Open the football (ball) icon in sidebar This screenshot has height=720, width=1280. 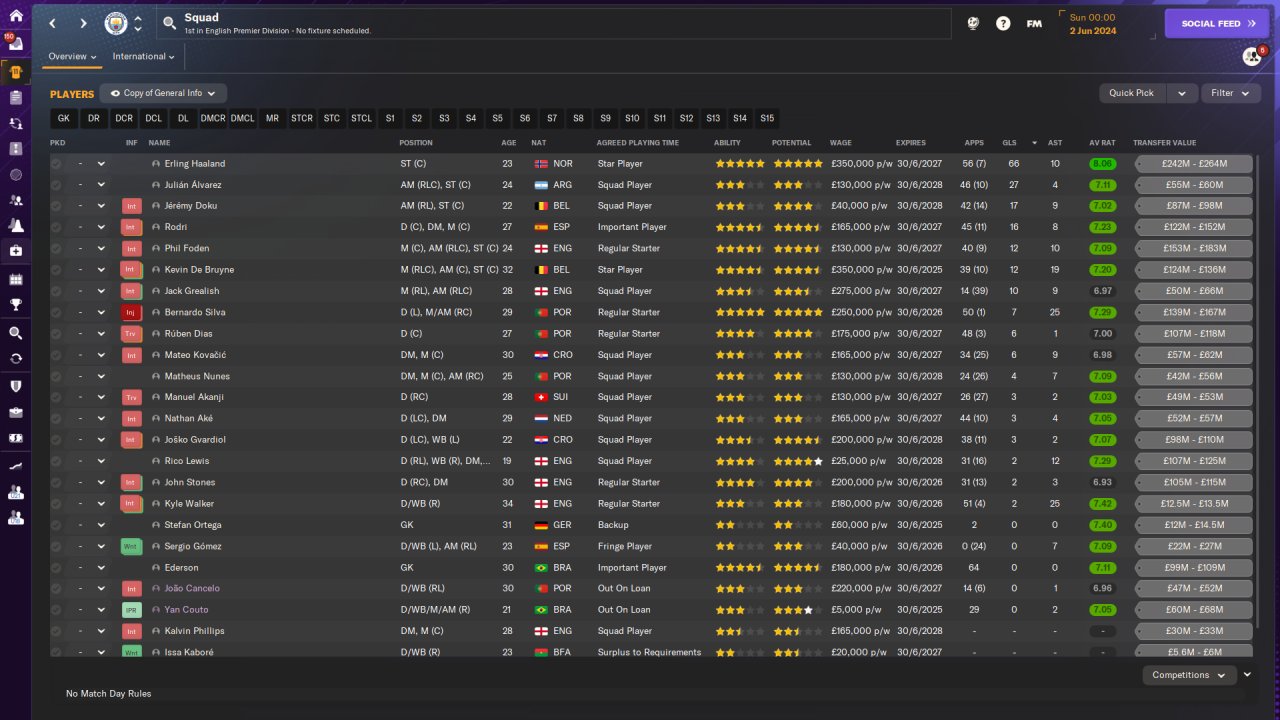(15, 174)
